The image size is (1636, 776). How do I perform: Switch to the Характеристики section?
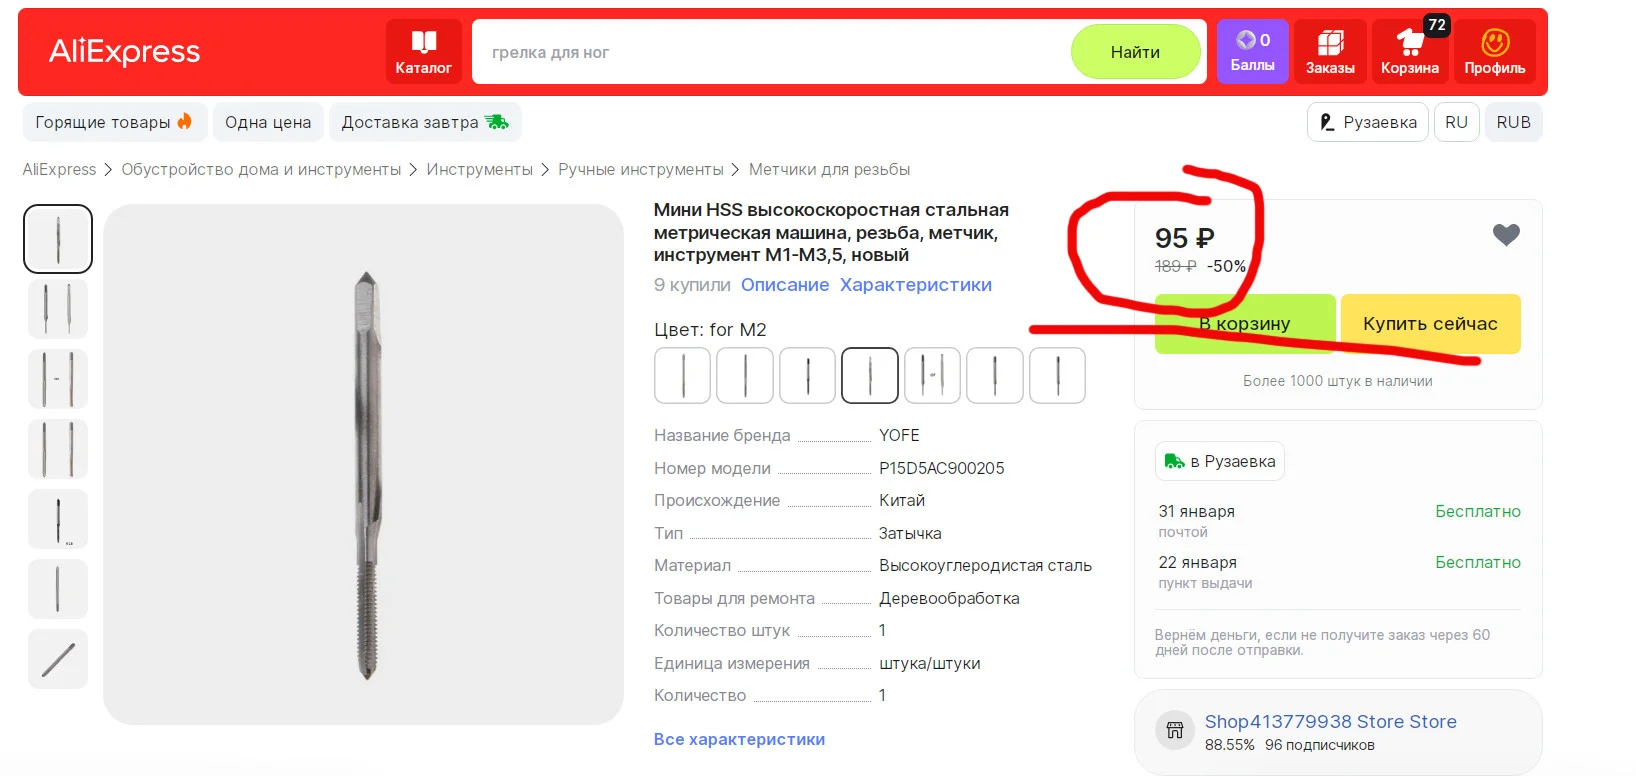tap(915, 285)
